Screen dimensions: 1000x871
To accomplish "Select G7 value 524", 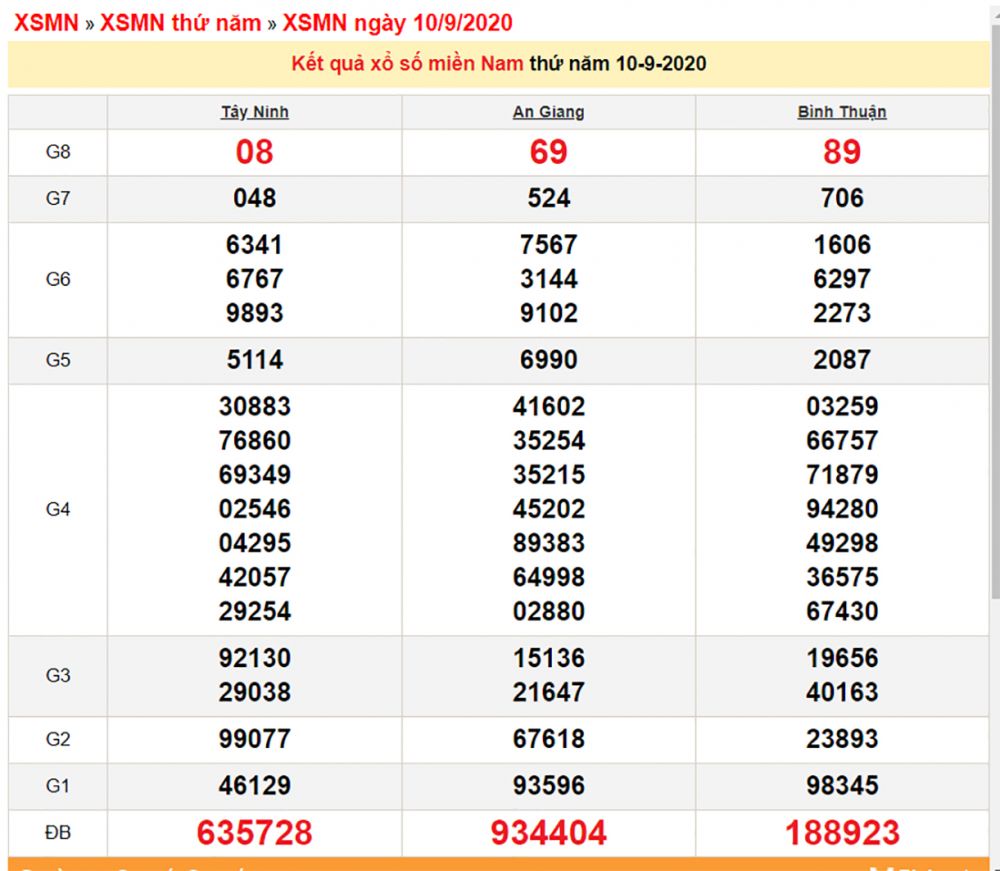I will 548,198.
